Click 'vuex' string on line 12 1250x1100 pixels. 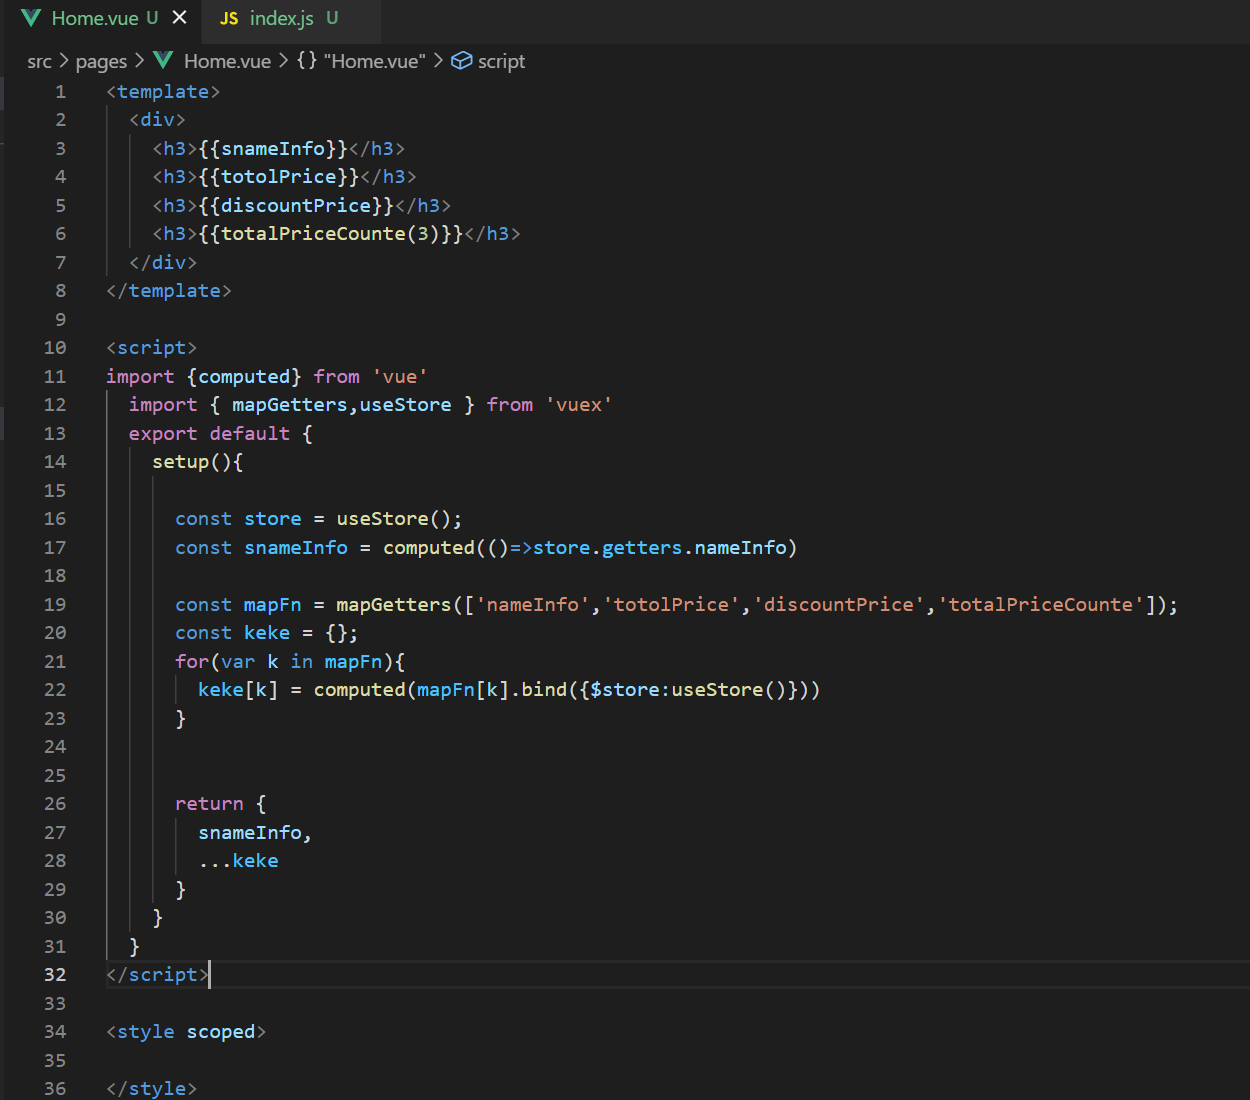coord(579,405)
